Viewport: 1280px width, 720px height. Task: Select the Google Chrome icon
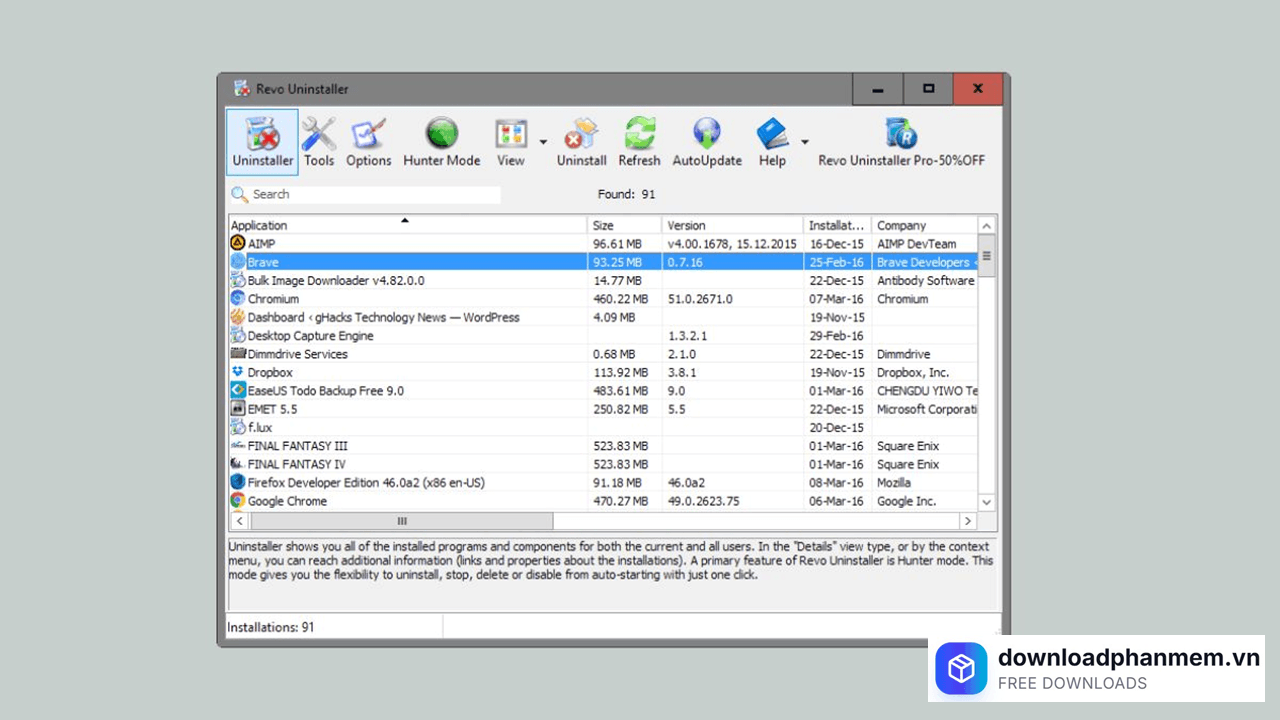[x=238, y=500]
